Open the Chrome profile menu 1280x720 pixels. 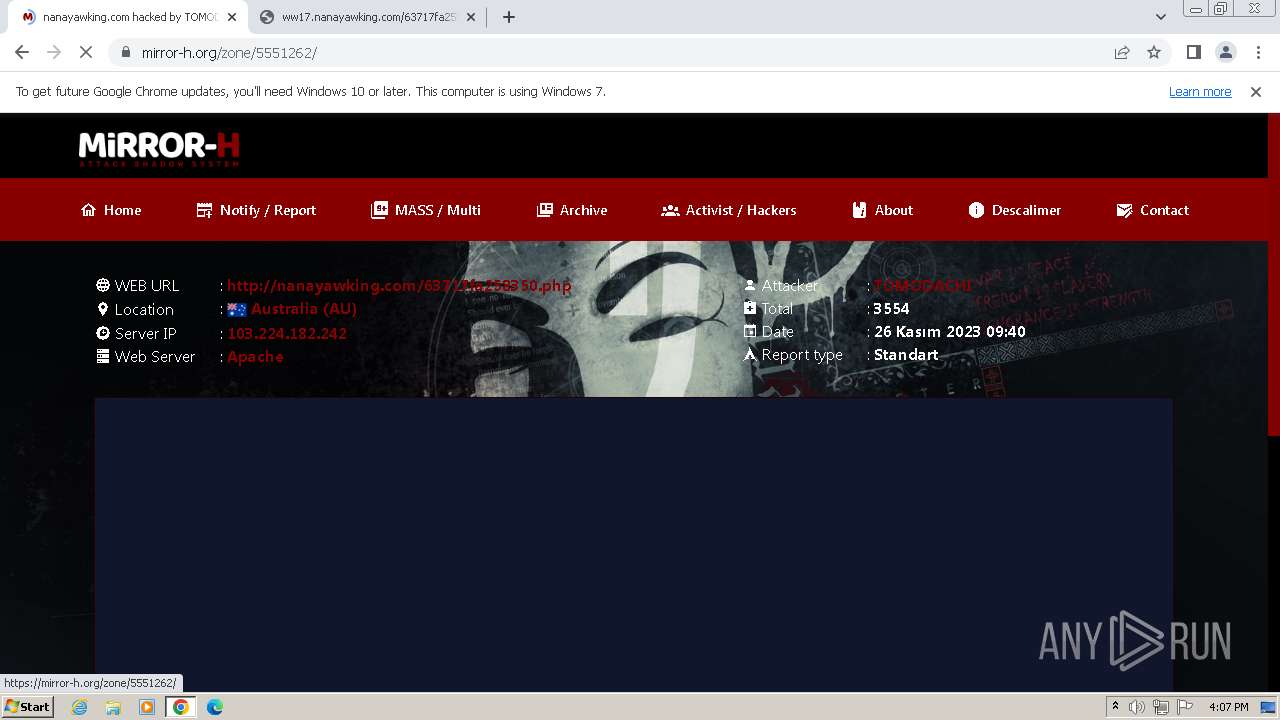click(1225, 52)
